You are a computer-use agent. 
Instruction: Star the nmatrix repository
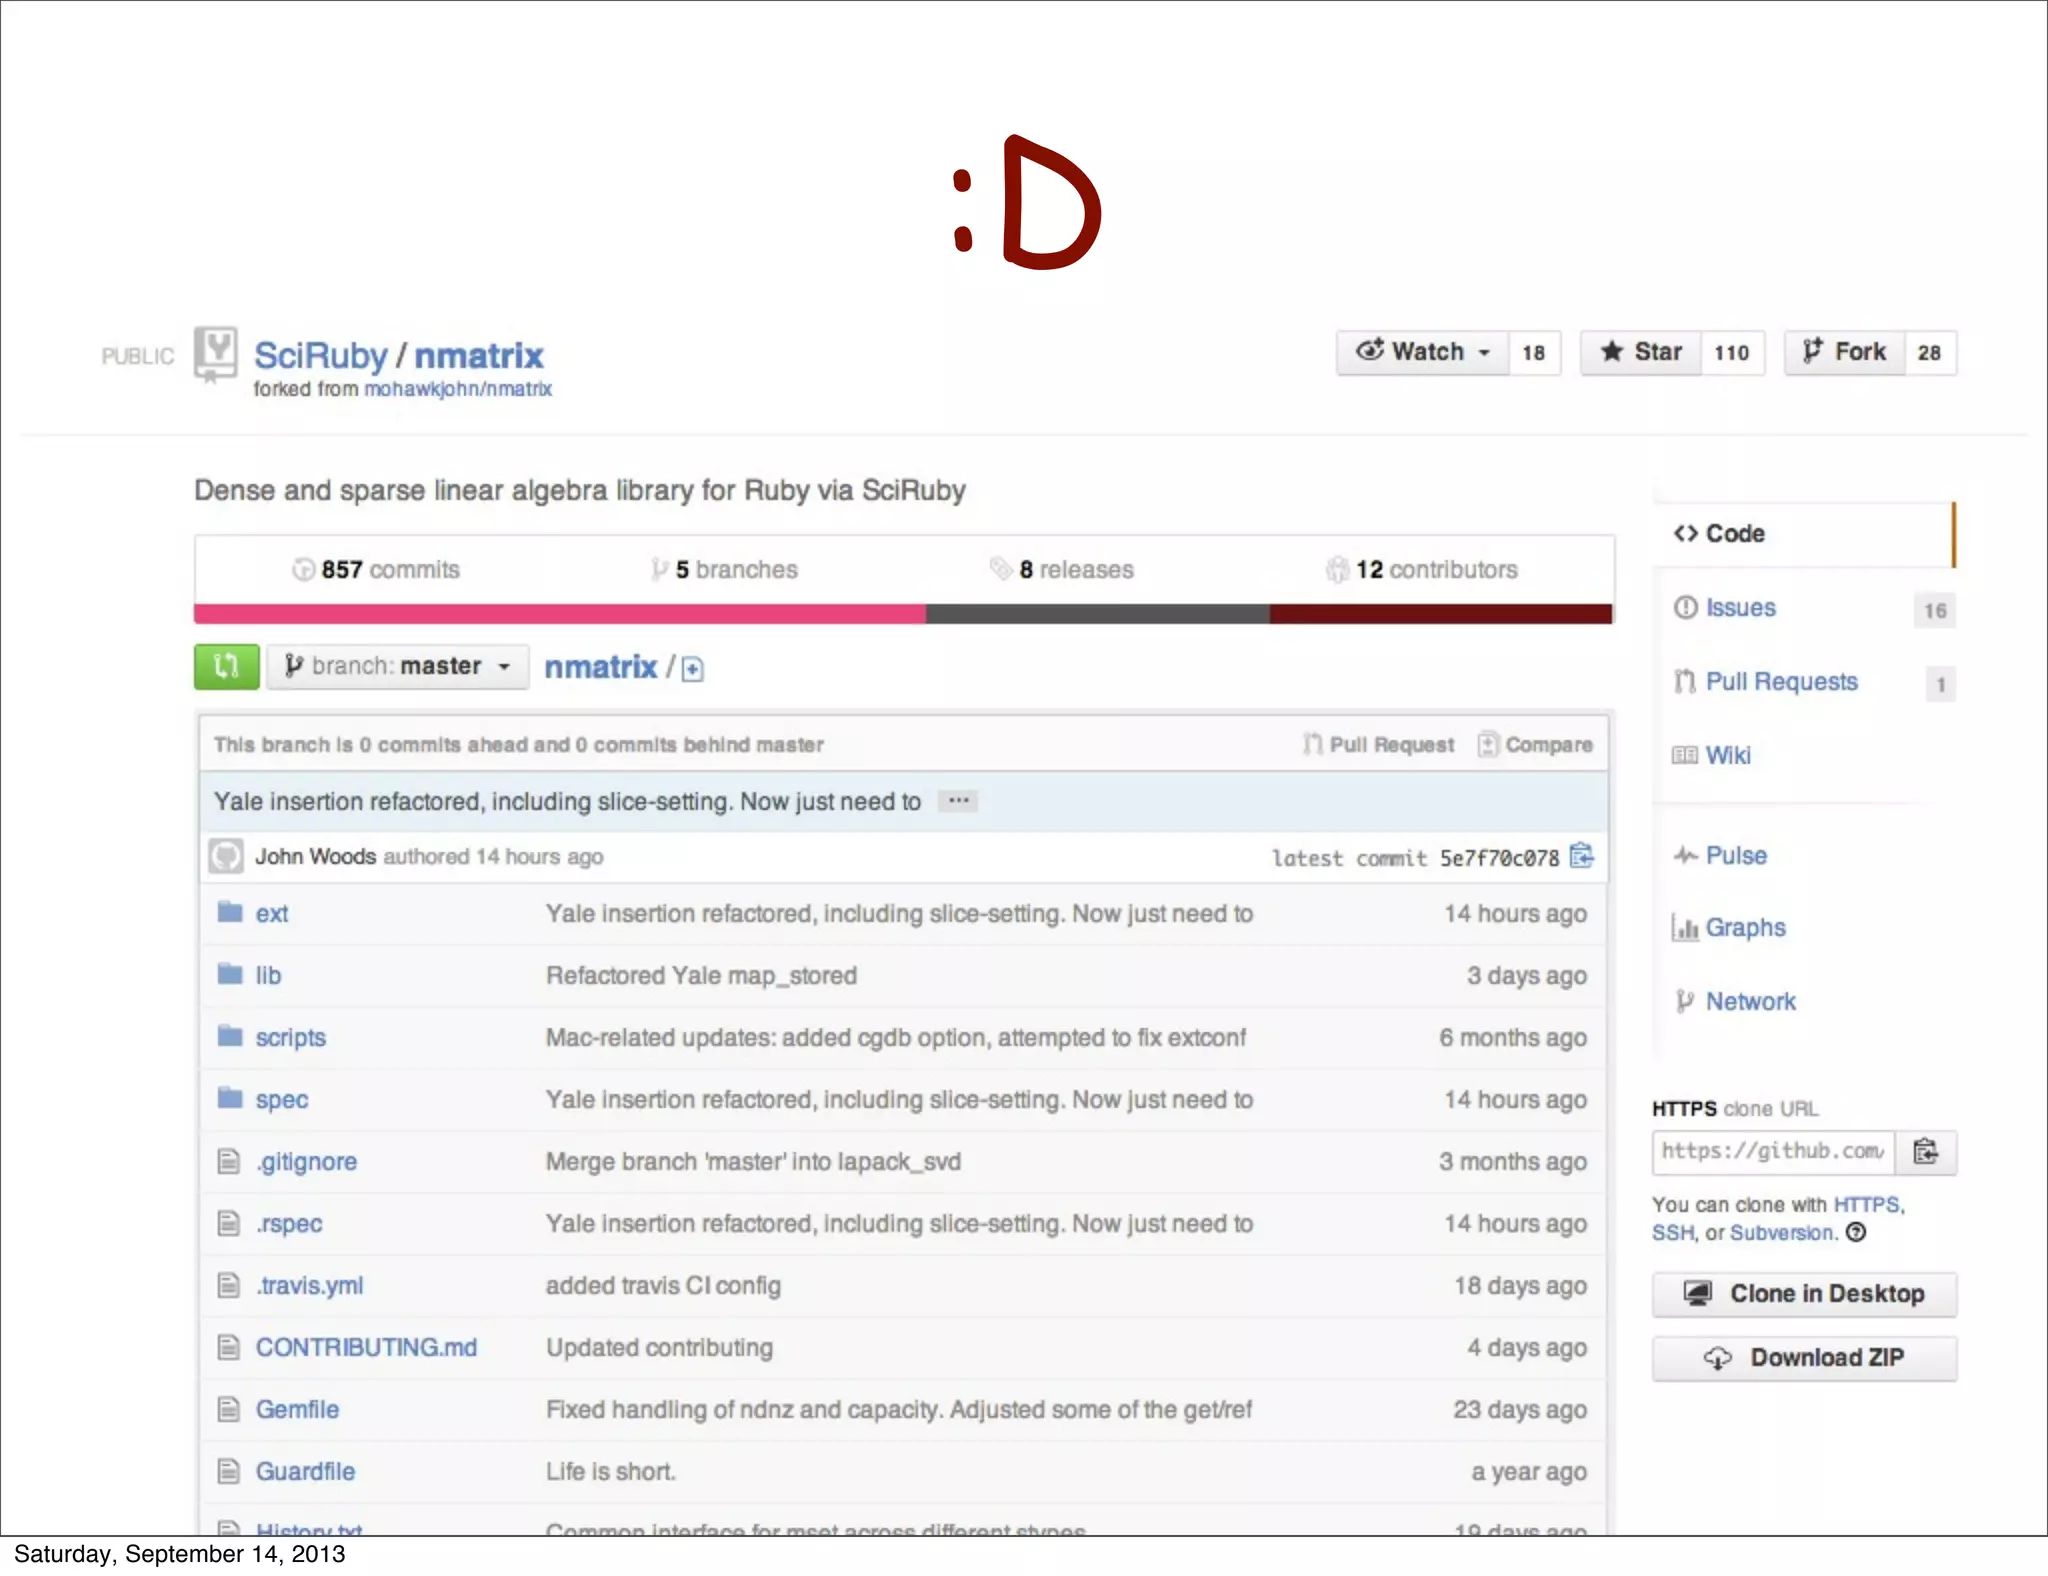click(1642, 352)
